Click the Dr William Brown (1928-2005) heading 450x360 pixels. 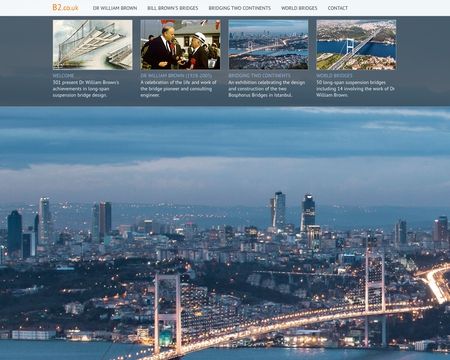176,76
